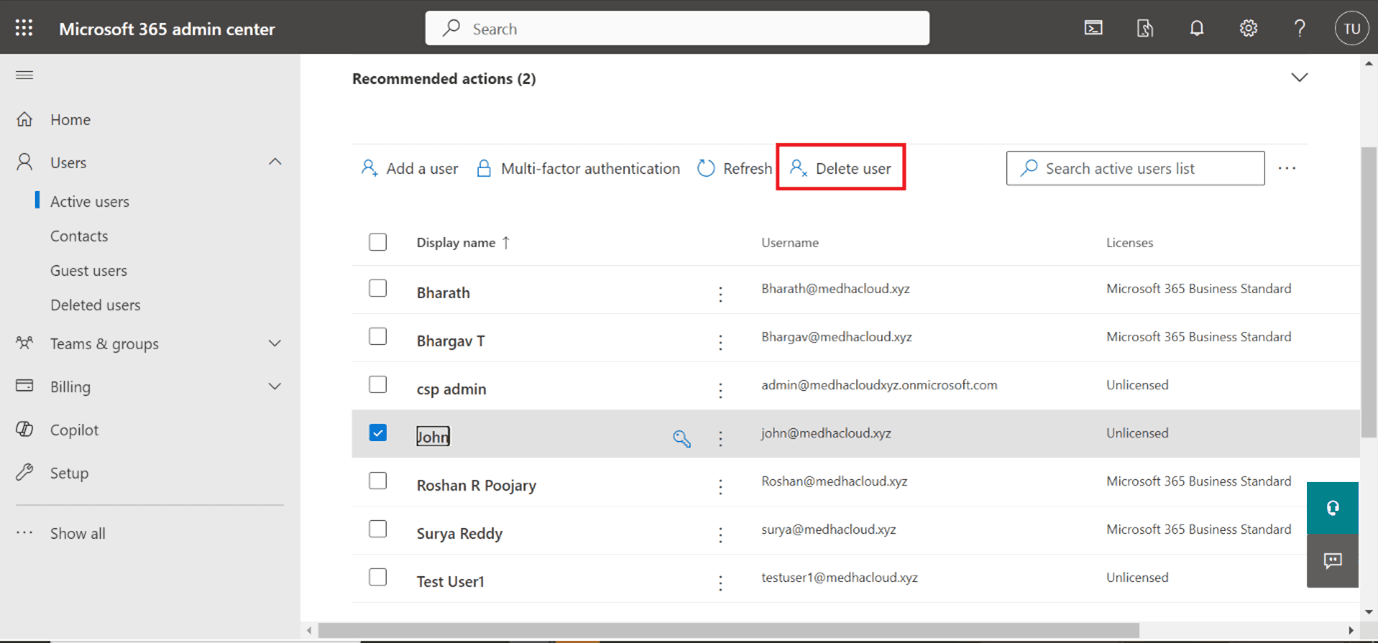This screenshot has height=643, width=1378.
Task: Open the feedback speech bubble icon
Action: pyautogui.click(x=1332, y=561)
